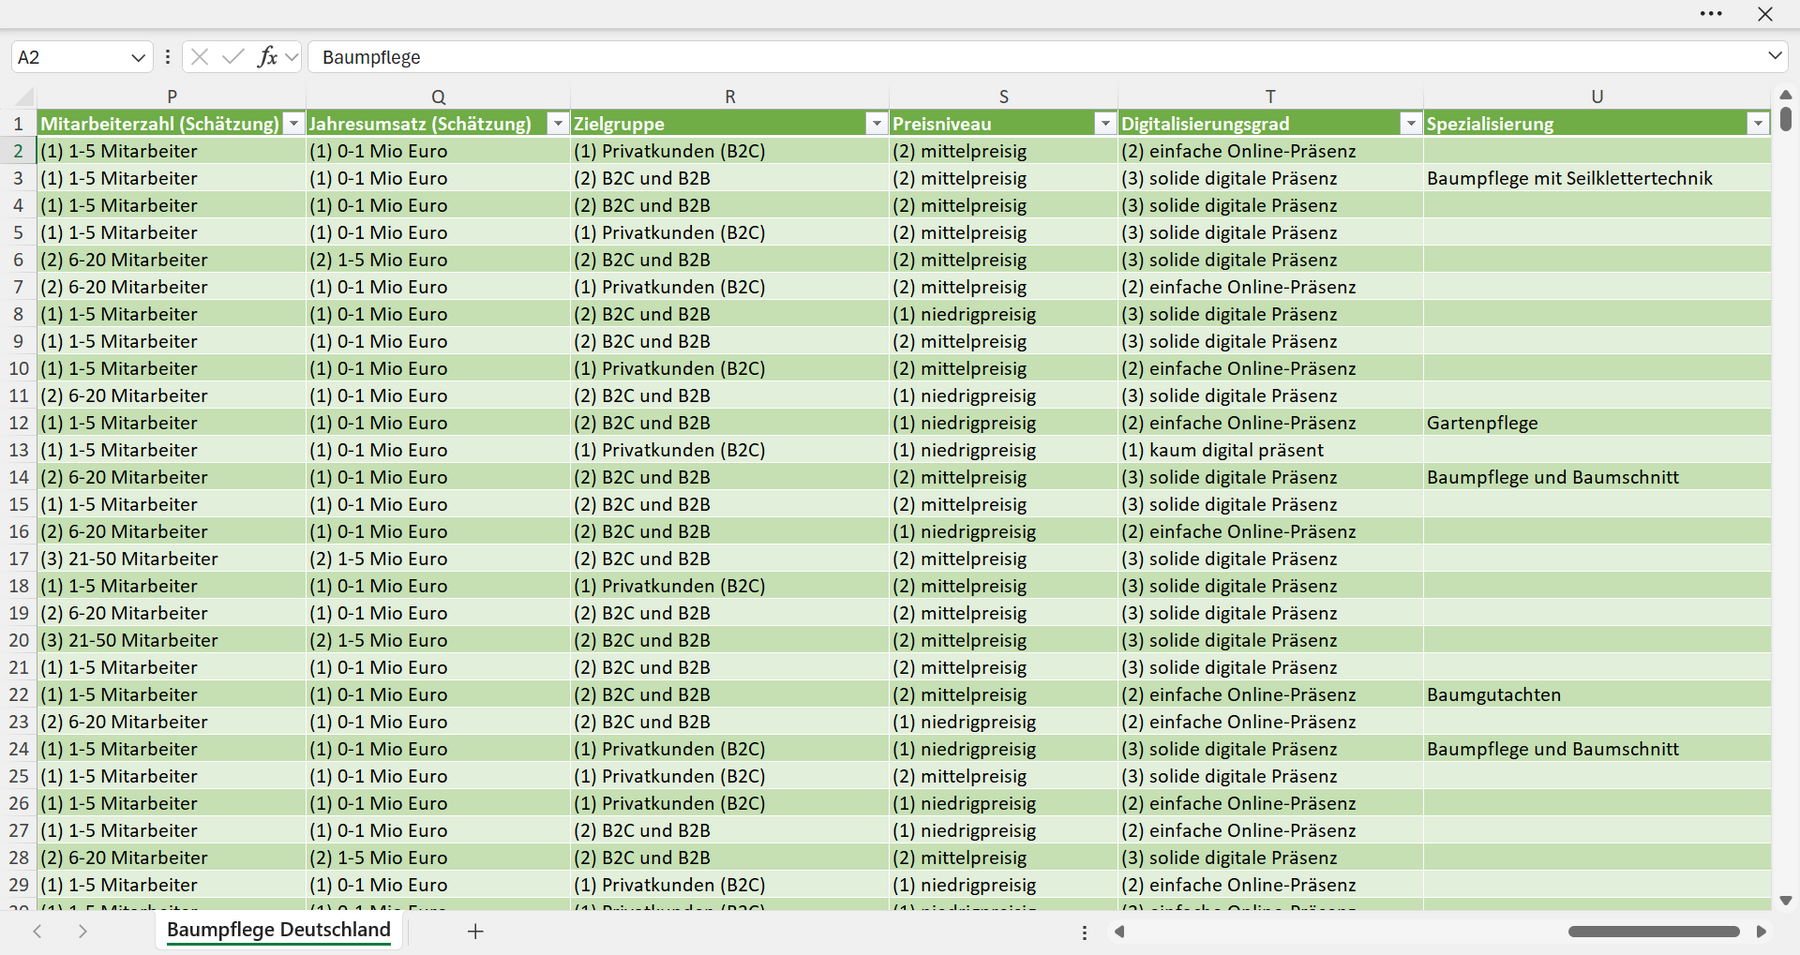The image size is (1800, 955).
Task: Select column P header
Action: [x=172, y=97]
